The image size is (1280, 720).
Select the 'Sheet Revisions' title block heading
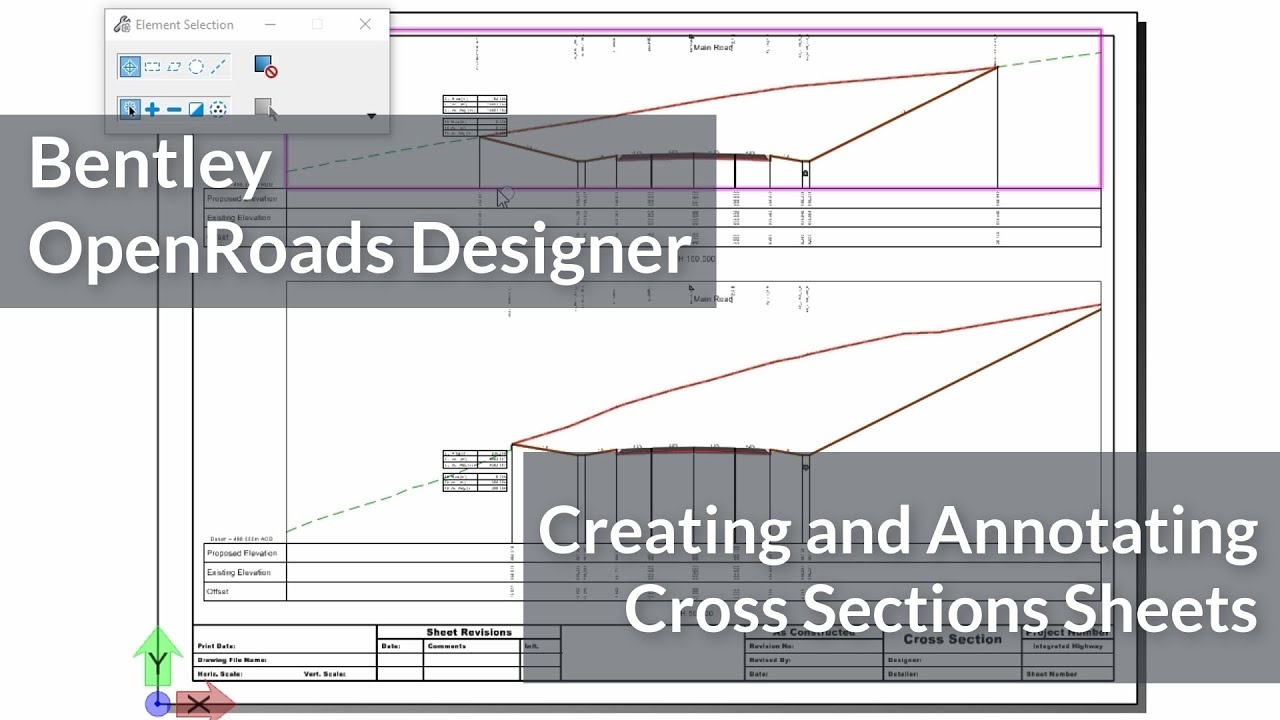(469, 632)
